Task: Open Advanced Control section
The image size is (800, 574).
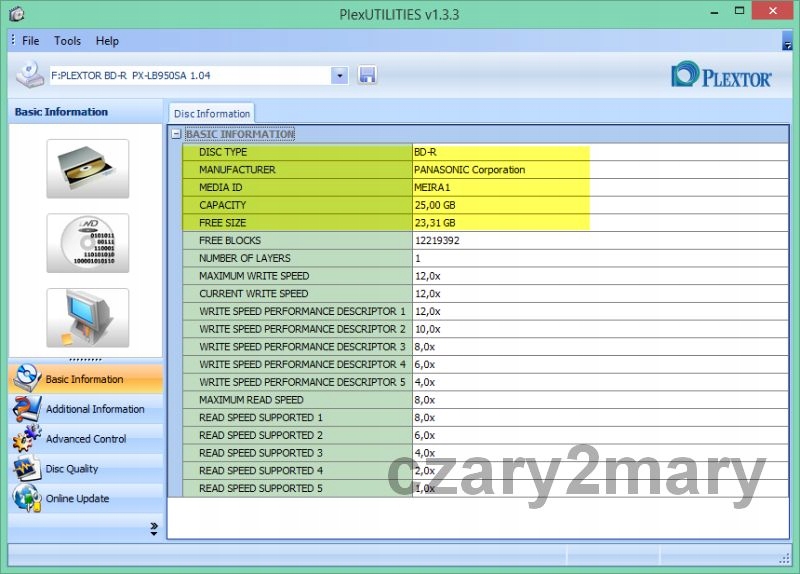Action: [85, 439]
